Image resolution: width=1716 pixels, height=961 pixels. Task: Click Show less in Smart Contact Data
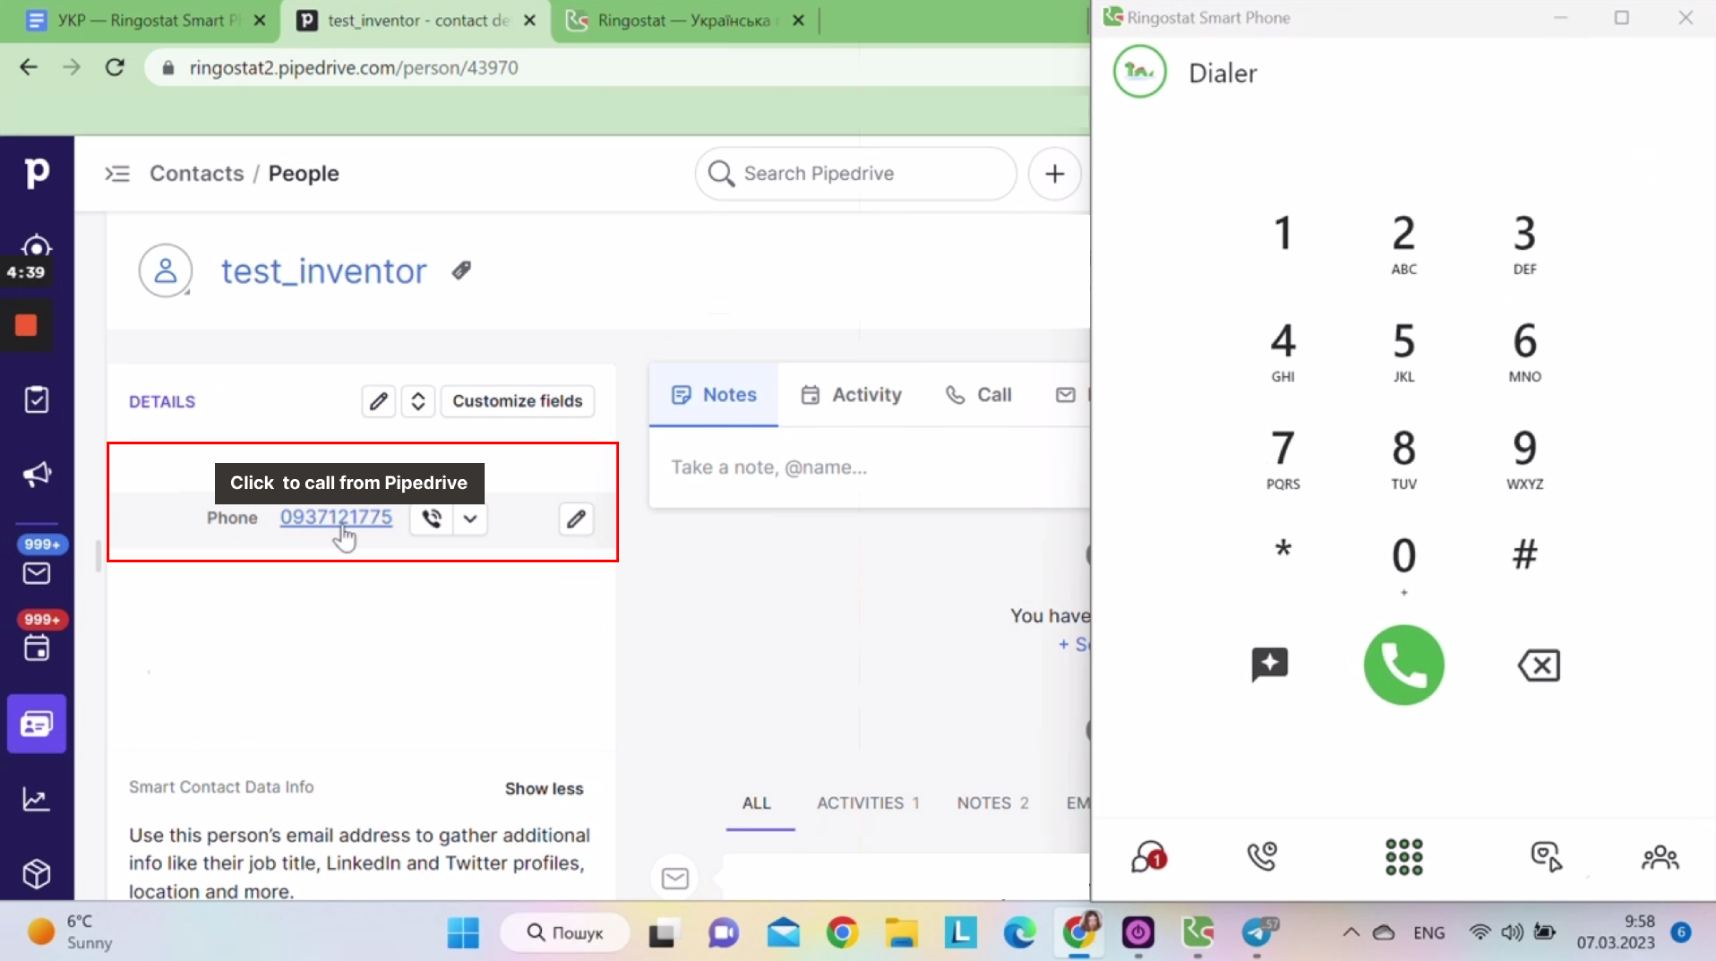click(544, 789)
